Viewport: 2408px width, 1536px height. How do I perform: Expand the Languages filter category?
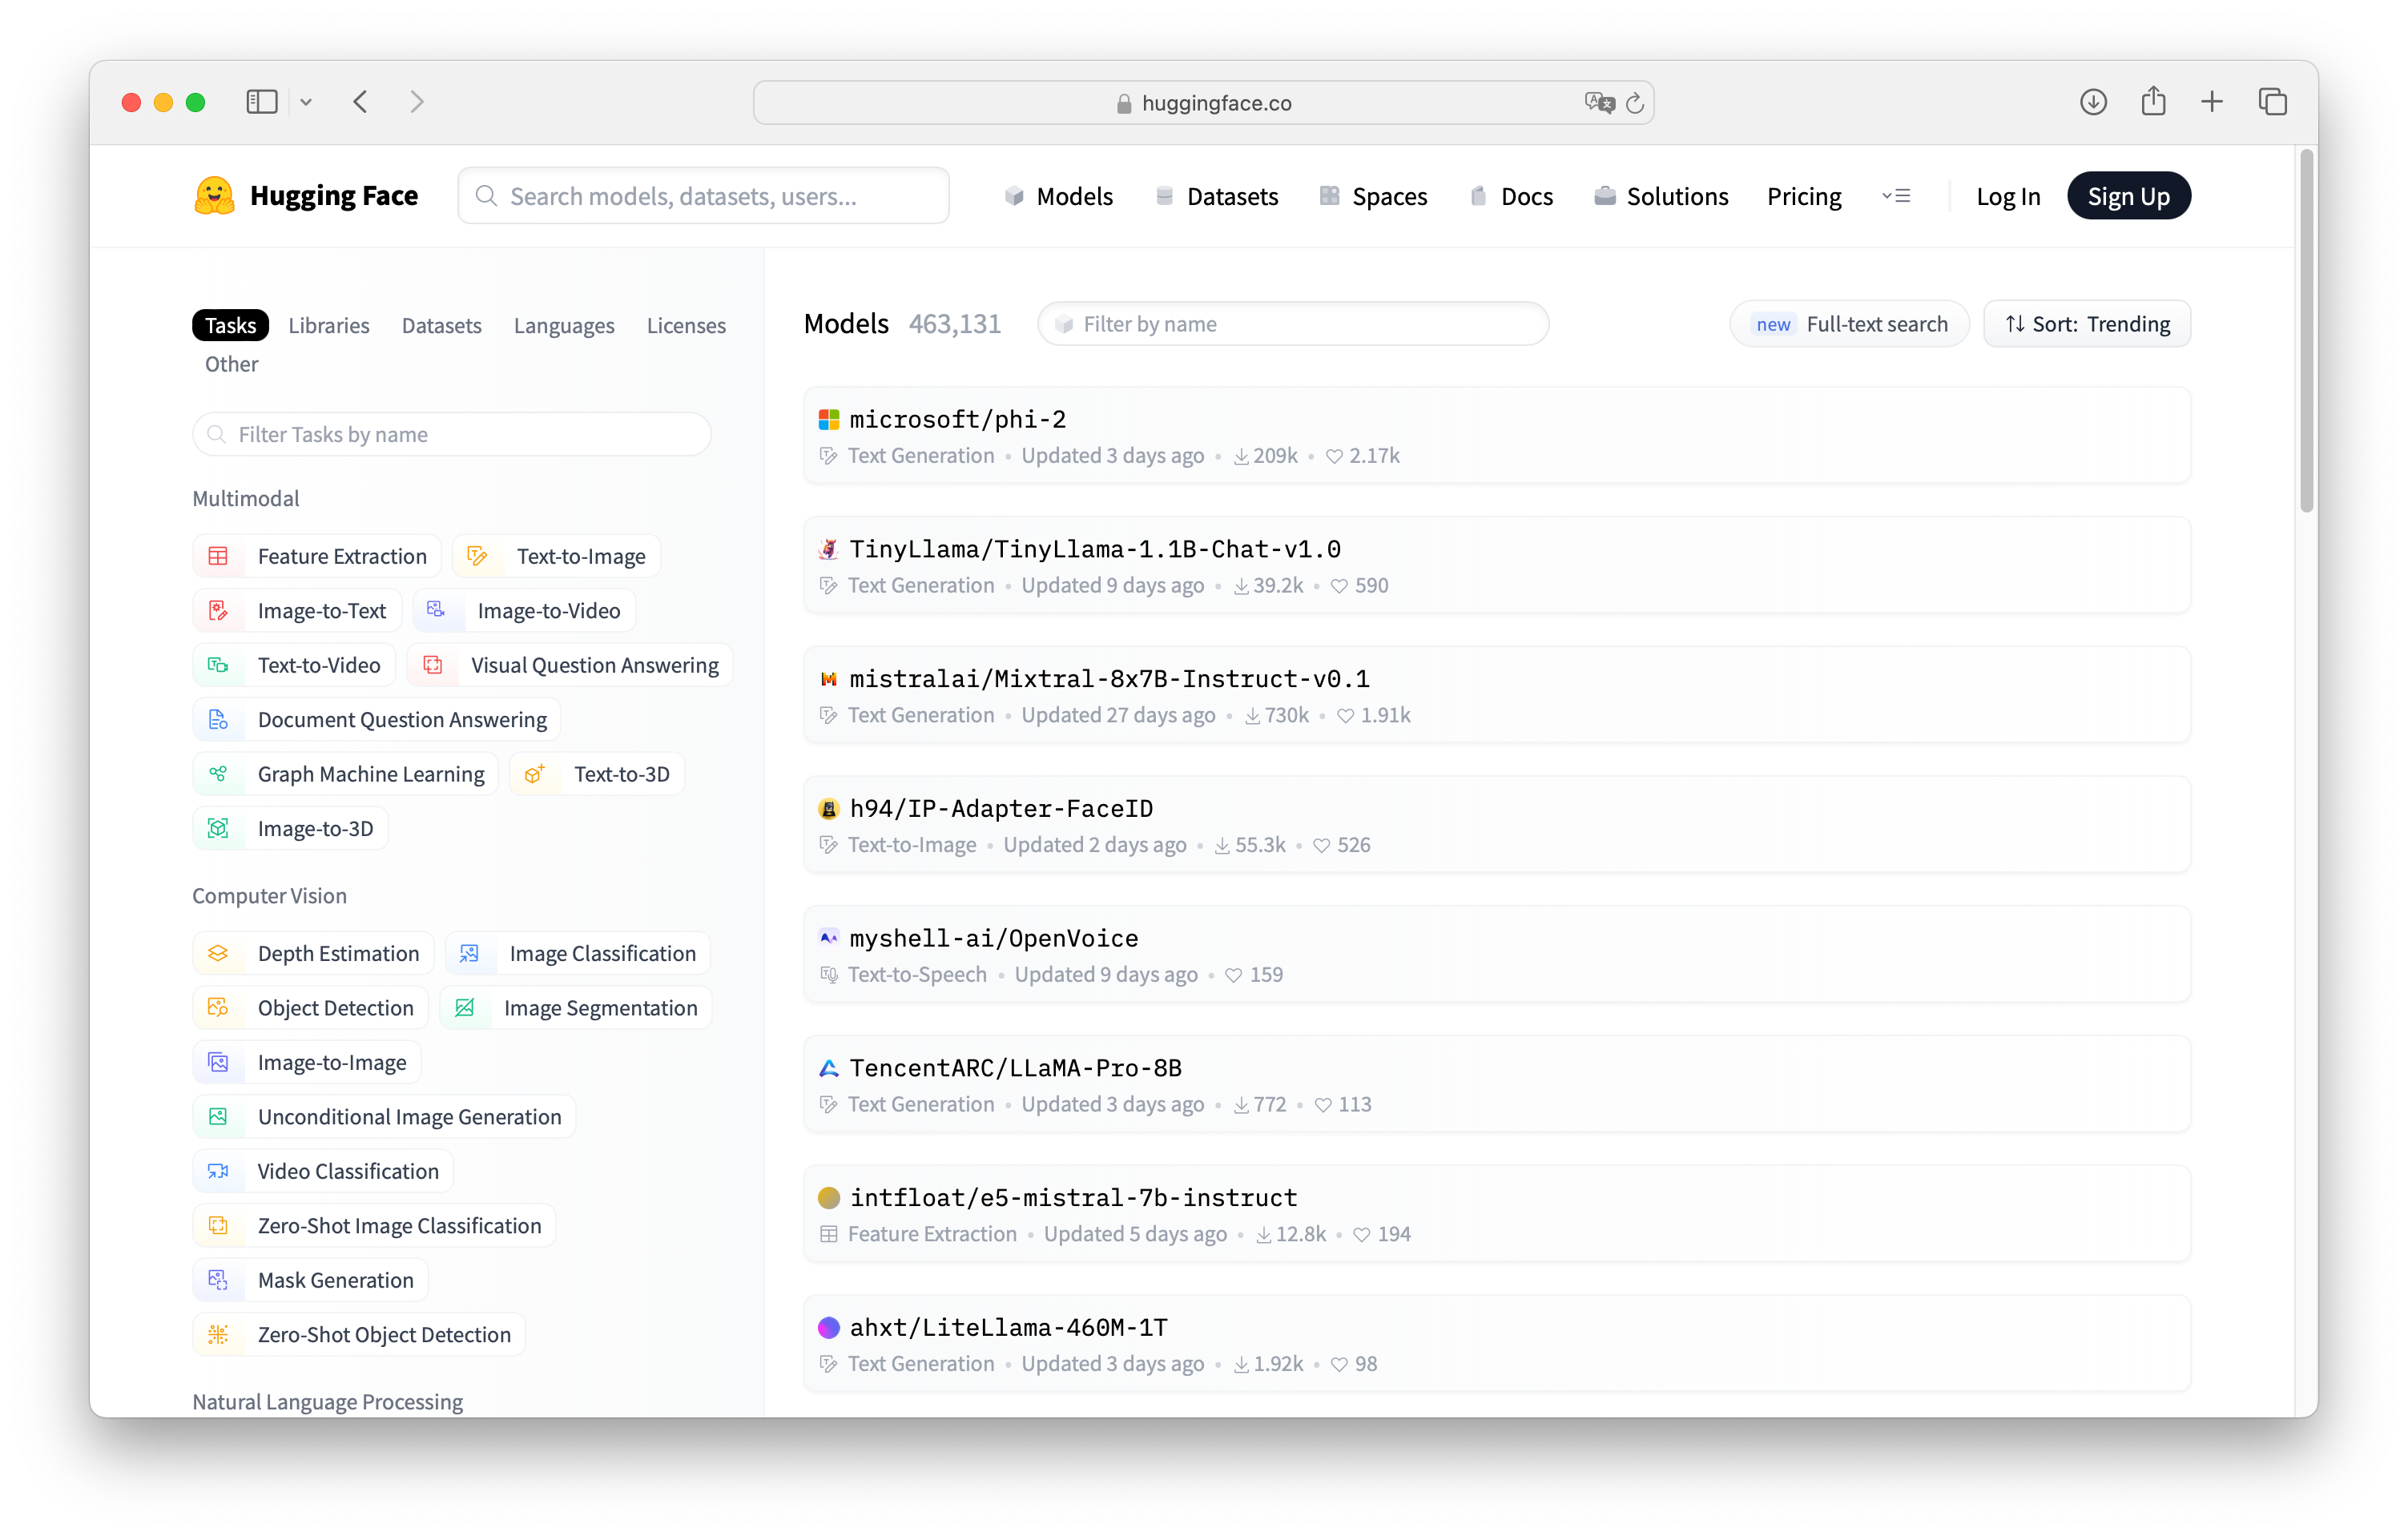pos(563,325)
